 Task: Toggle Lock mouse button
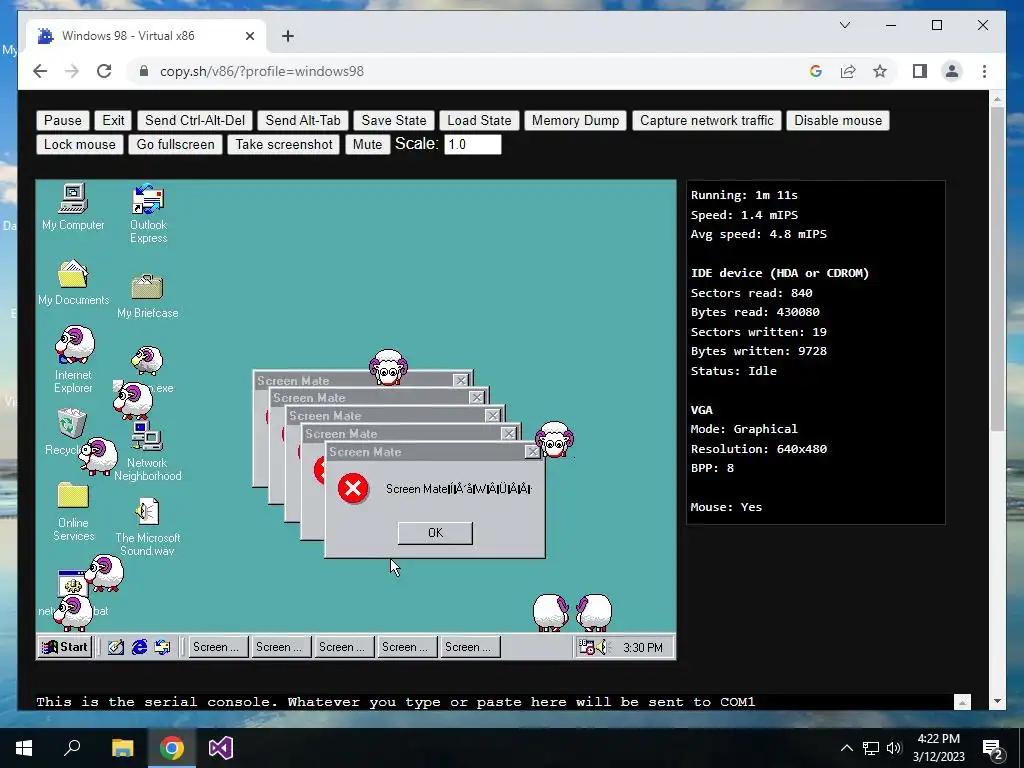[80, 144]
